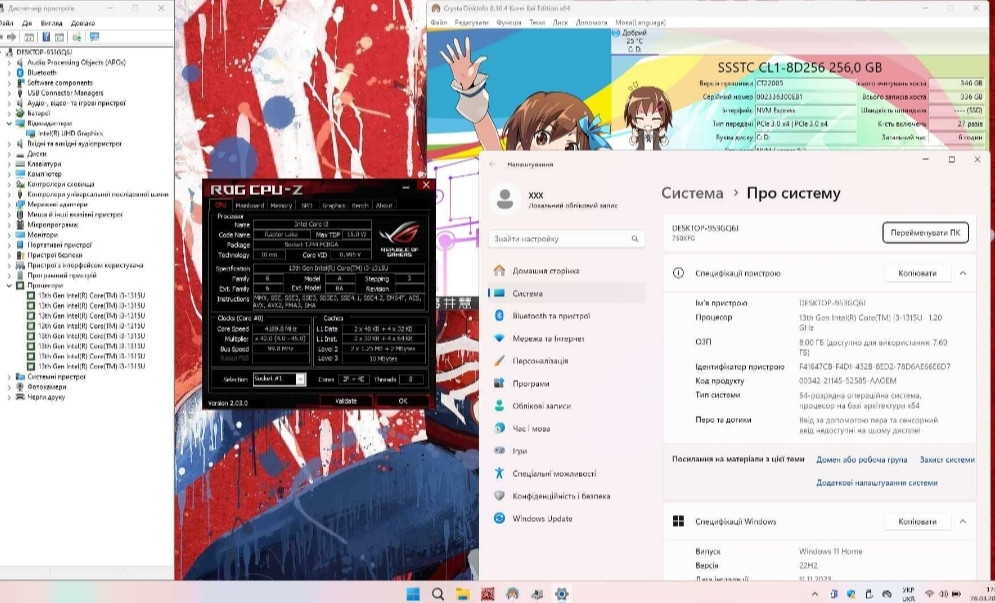Click the Знайти настройку search field
Viewport: 995px width, 603px height.
click(x=565, y=239)
